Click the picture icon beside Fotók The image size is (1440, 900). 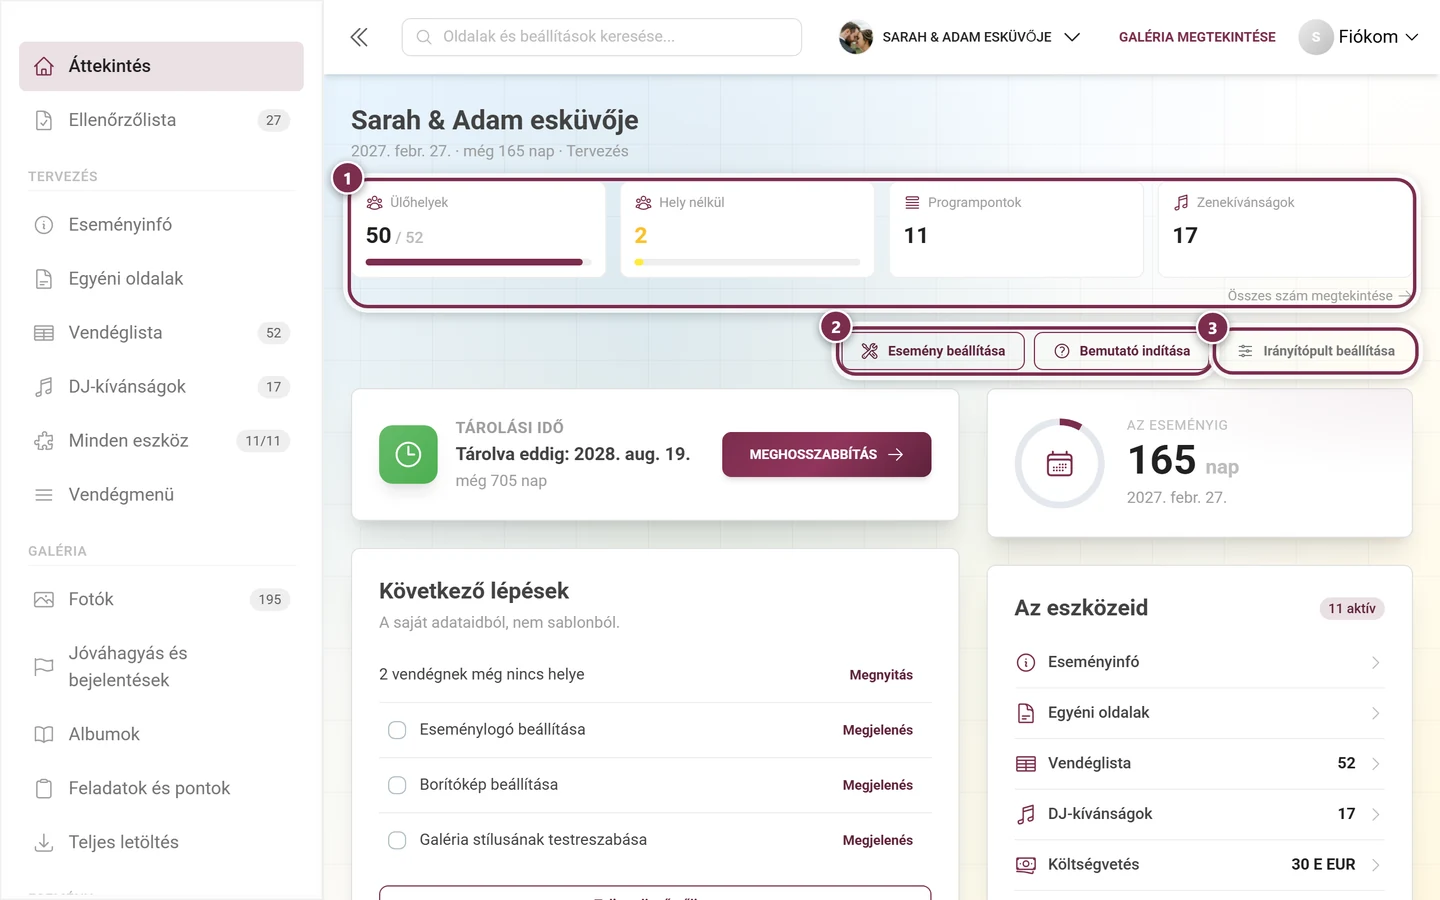pos(44,600)
